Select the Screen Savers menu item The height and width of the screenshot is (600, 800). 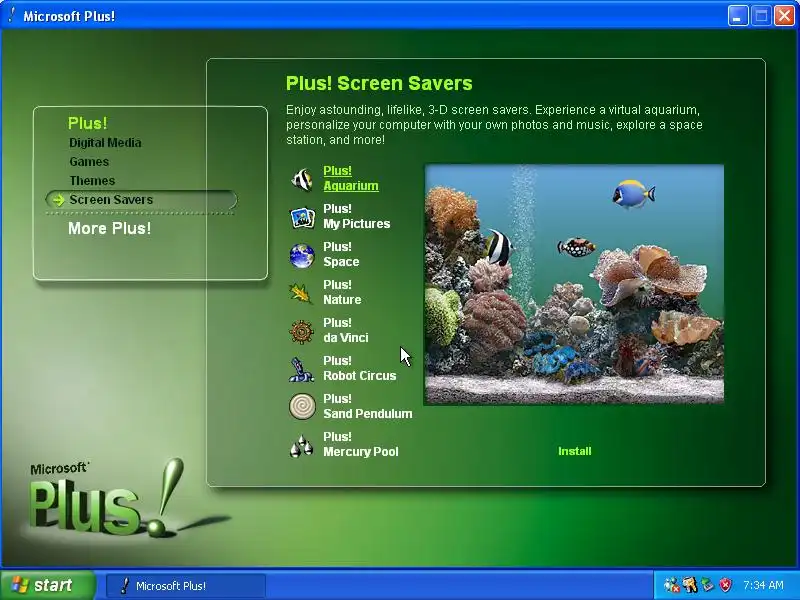pyautogui.click(x=141, y=199)
